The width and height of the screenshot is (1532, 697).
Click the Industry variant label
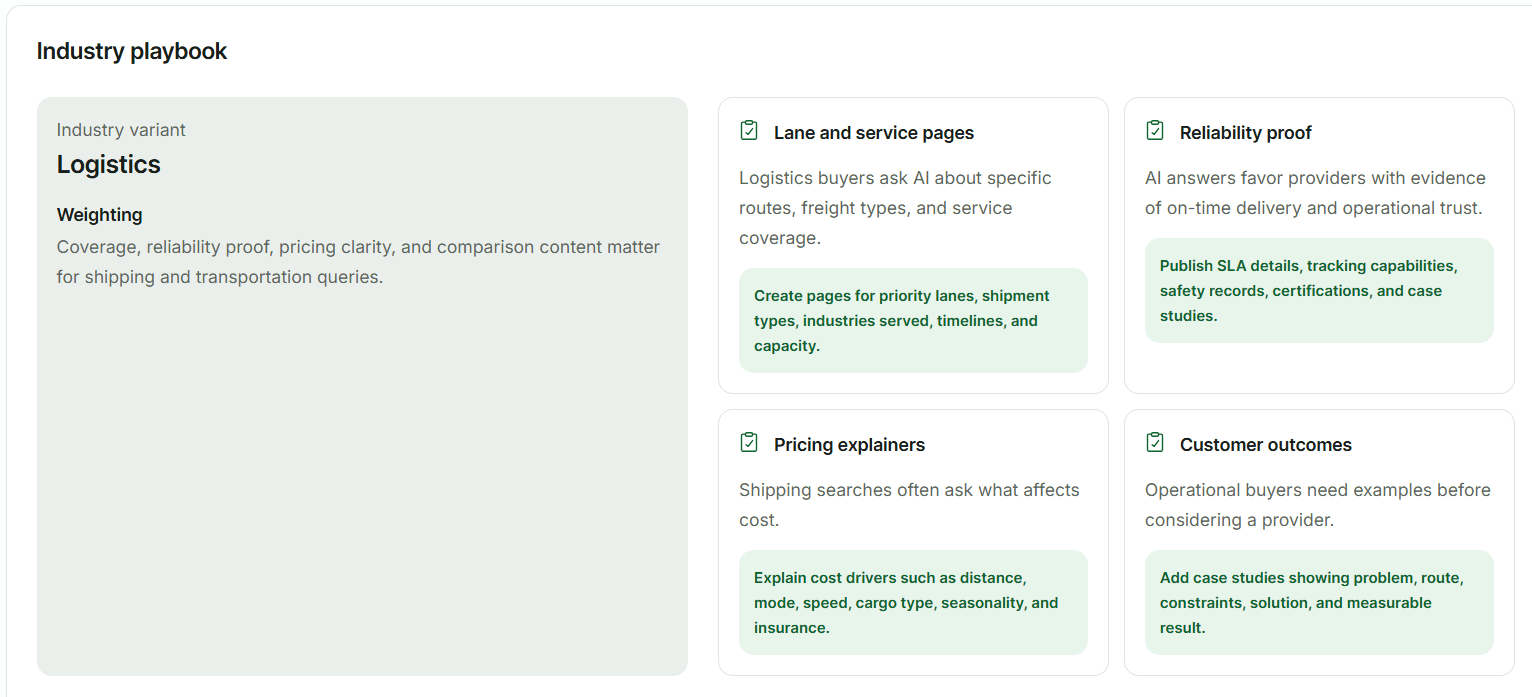121,130
